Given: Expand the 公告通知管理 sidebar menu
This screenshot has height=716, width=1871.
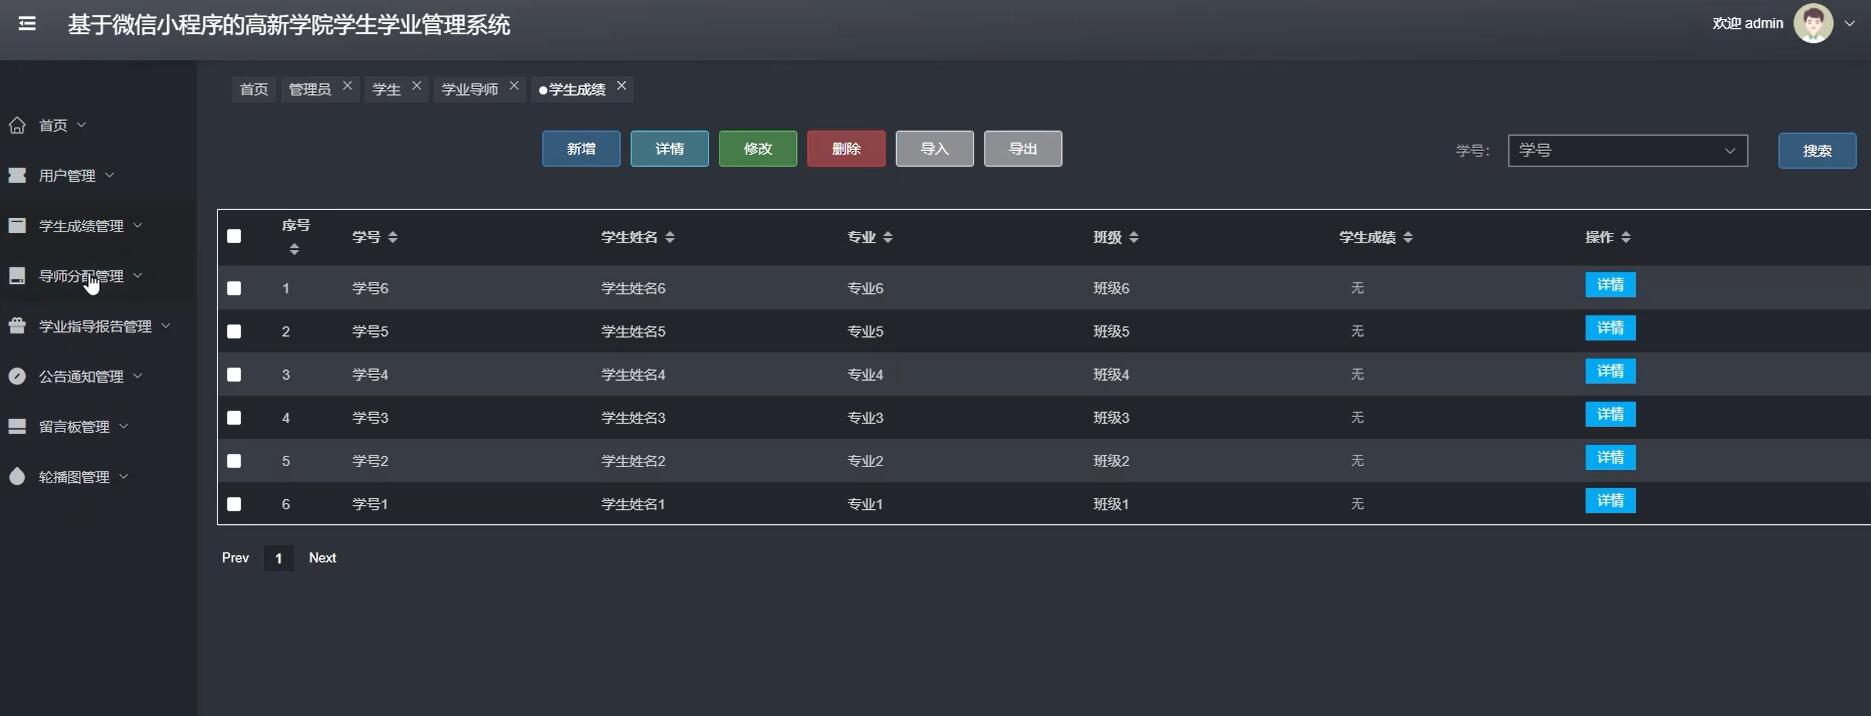Looking at the screenshot, I should point(137,376).
